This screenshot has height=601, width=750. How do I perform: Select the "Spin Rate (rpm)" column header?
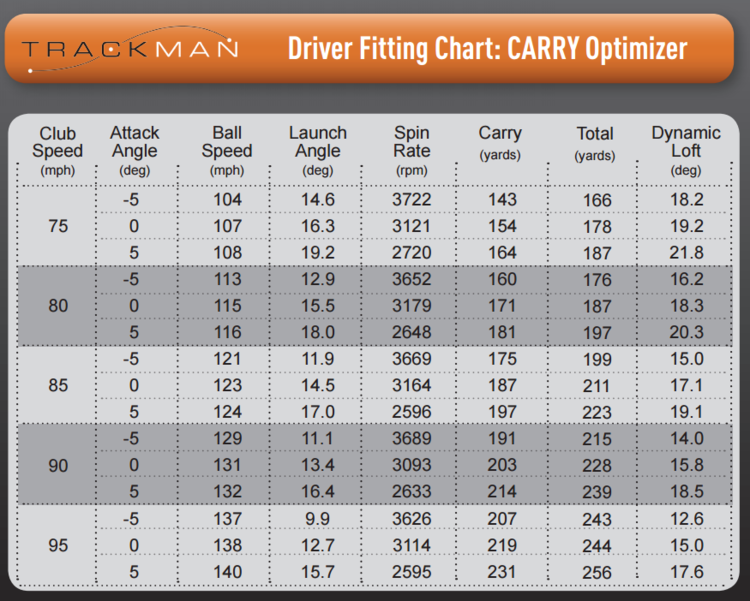coord(411,150)
